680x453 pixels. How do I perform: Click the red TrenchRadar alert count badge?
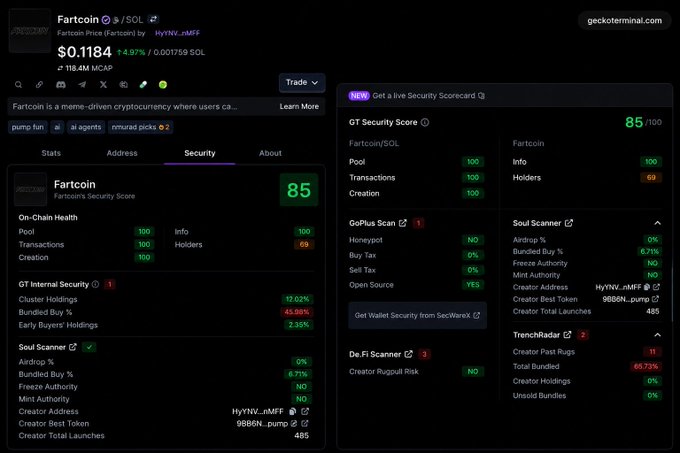point(583,335)
